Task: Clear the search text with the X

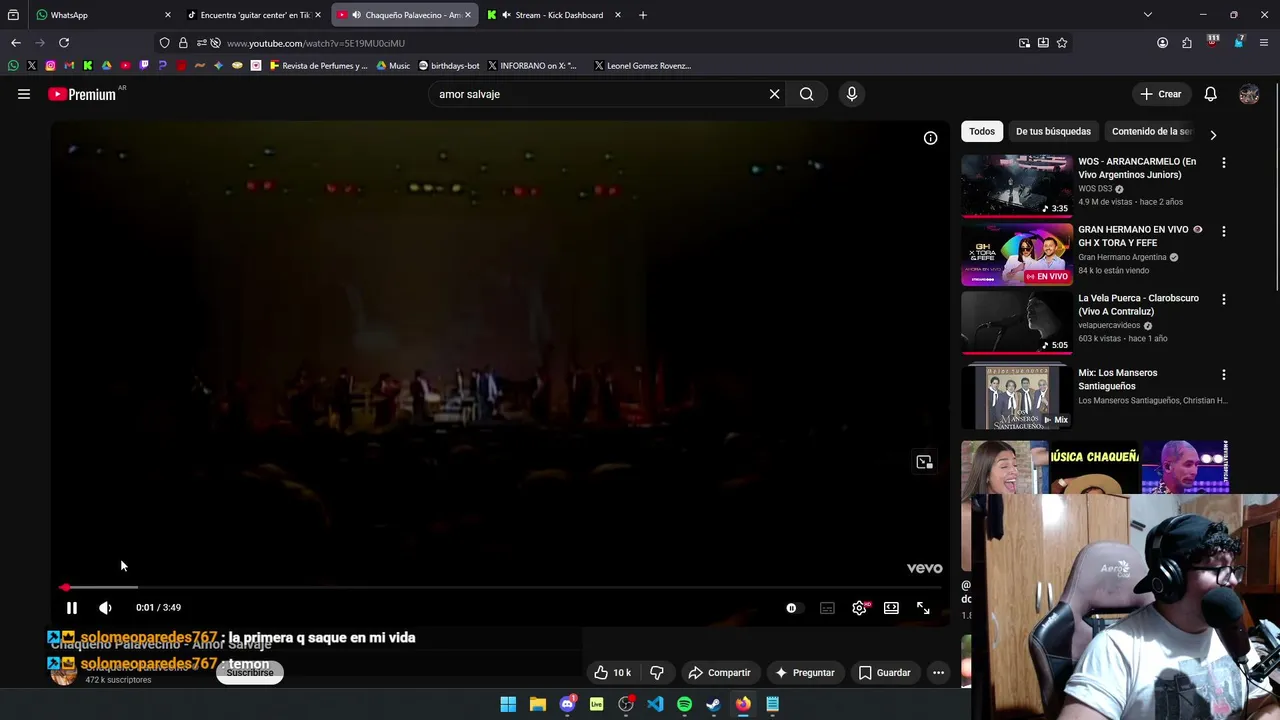Action: tap(774, 94)
